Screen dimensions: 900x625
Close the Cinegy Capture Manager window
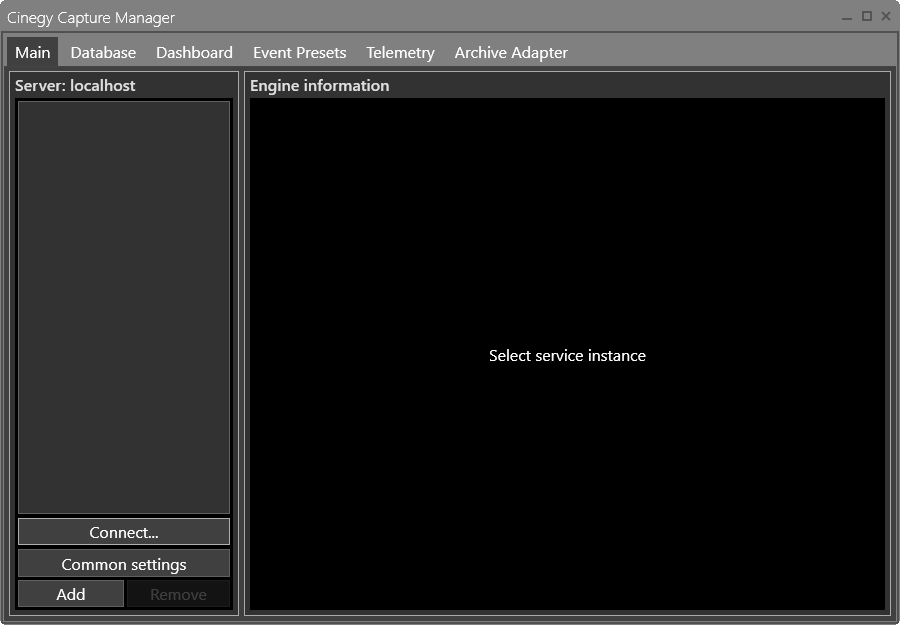pyautogui.click(x=886, y=17)
